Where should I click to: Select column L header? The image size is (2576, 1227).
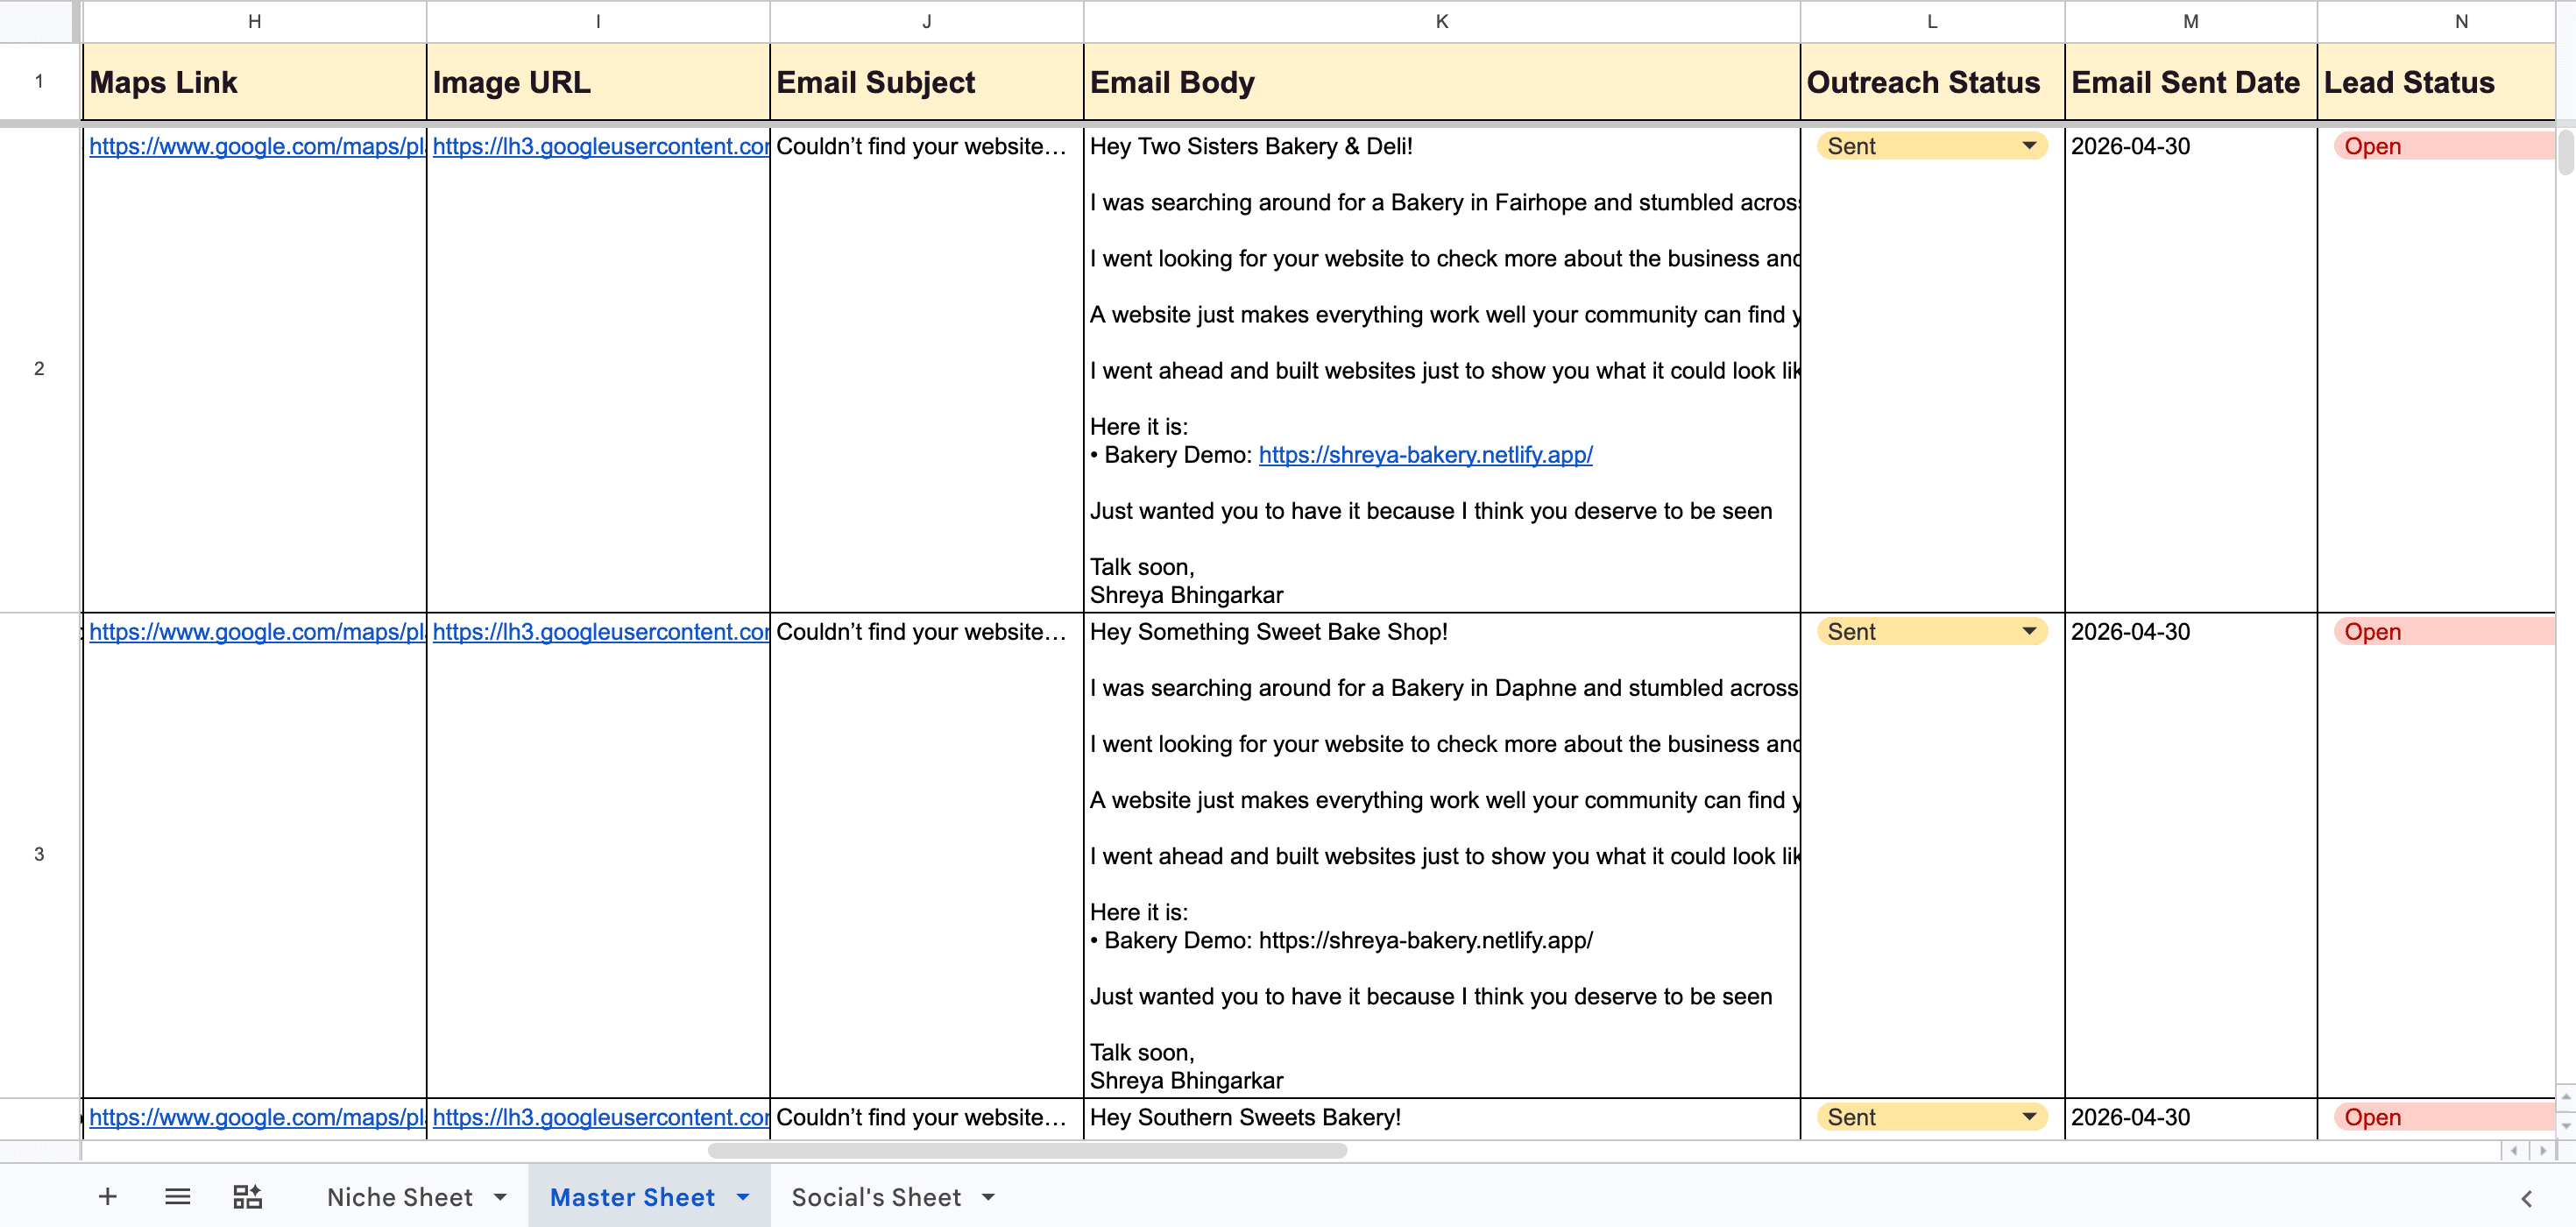click(x=1932, y=21)
